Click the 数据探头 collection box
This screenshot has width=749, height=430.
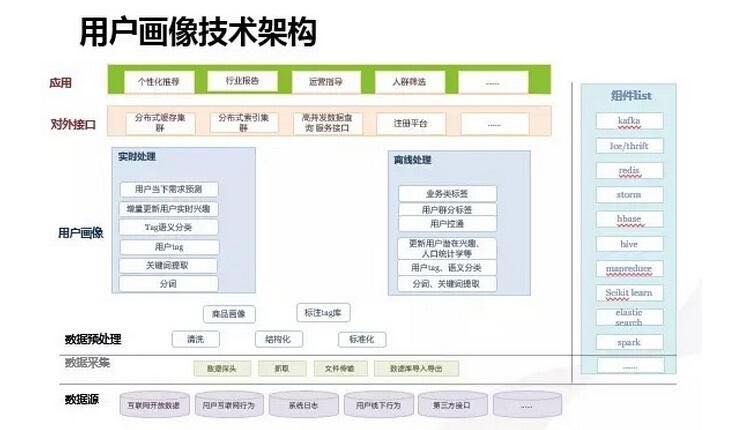[x=222, y=369]
